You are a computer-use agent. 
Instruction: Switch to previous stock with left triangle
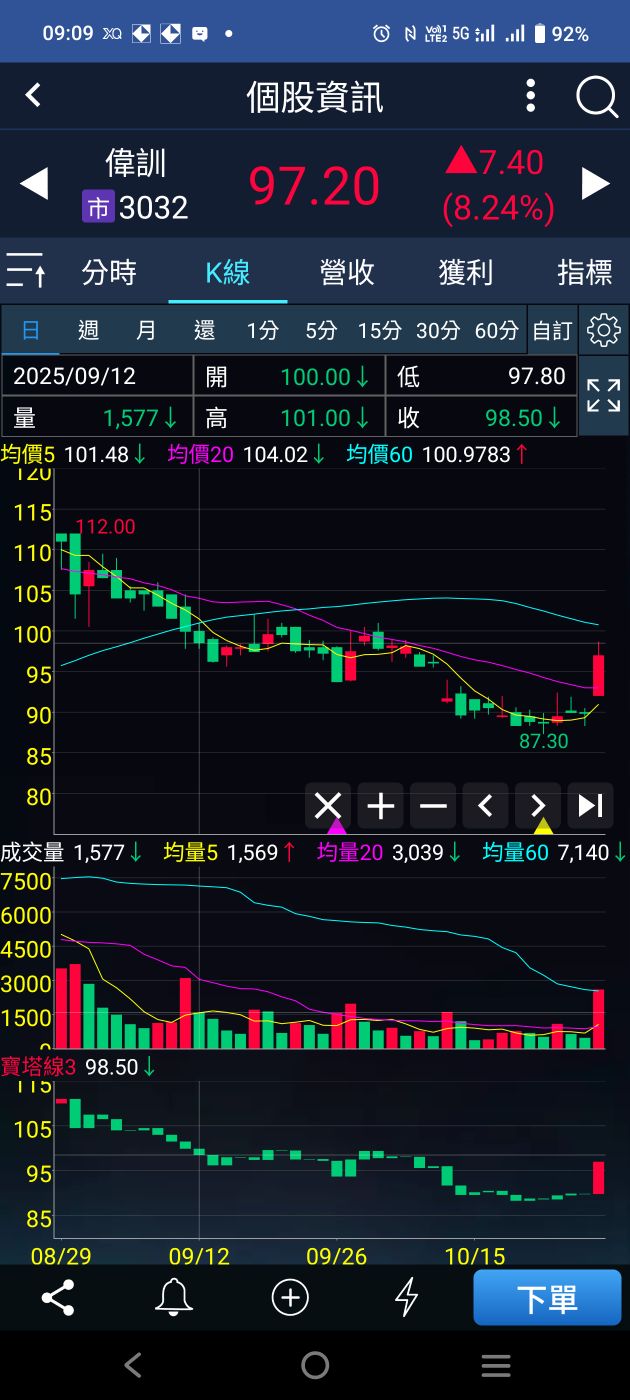click(x=34, y=184)
